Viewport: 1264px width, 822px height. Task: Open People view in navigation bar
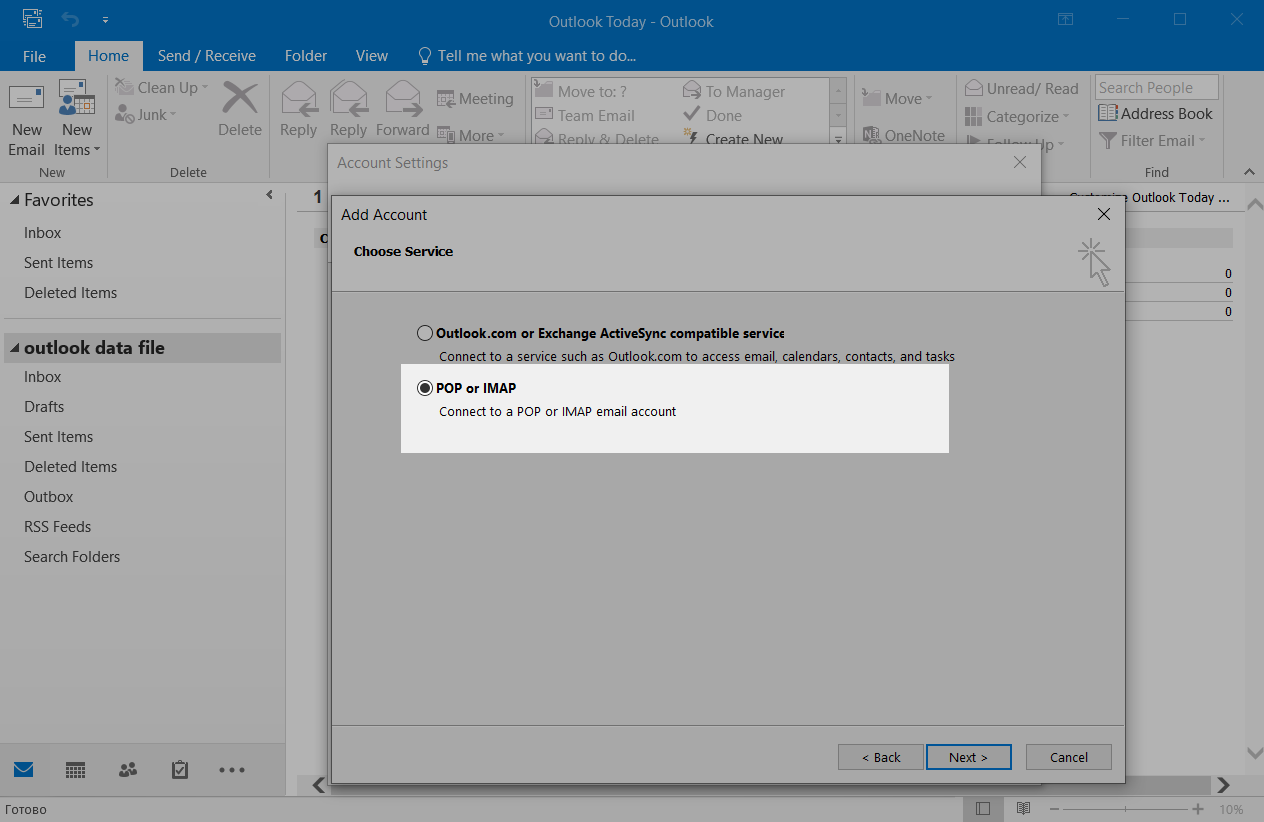click(x=128, y=770)
